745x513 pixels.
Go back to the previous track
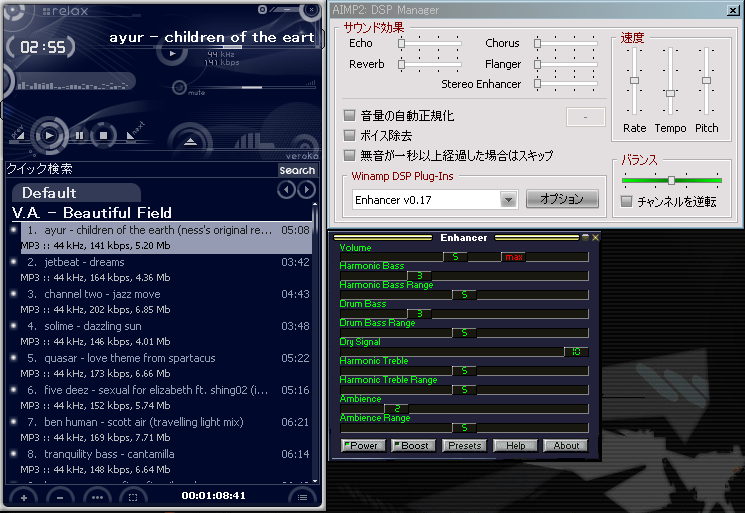[18, 134]
